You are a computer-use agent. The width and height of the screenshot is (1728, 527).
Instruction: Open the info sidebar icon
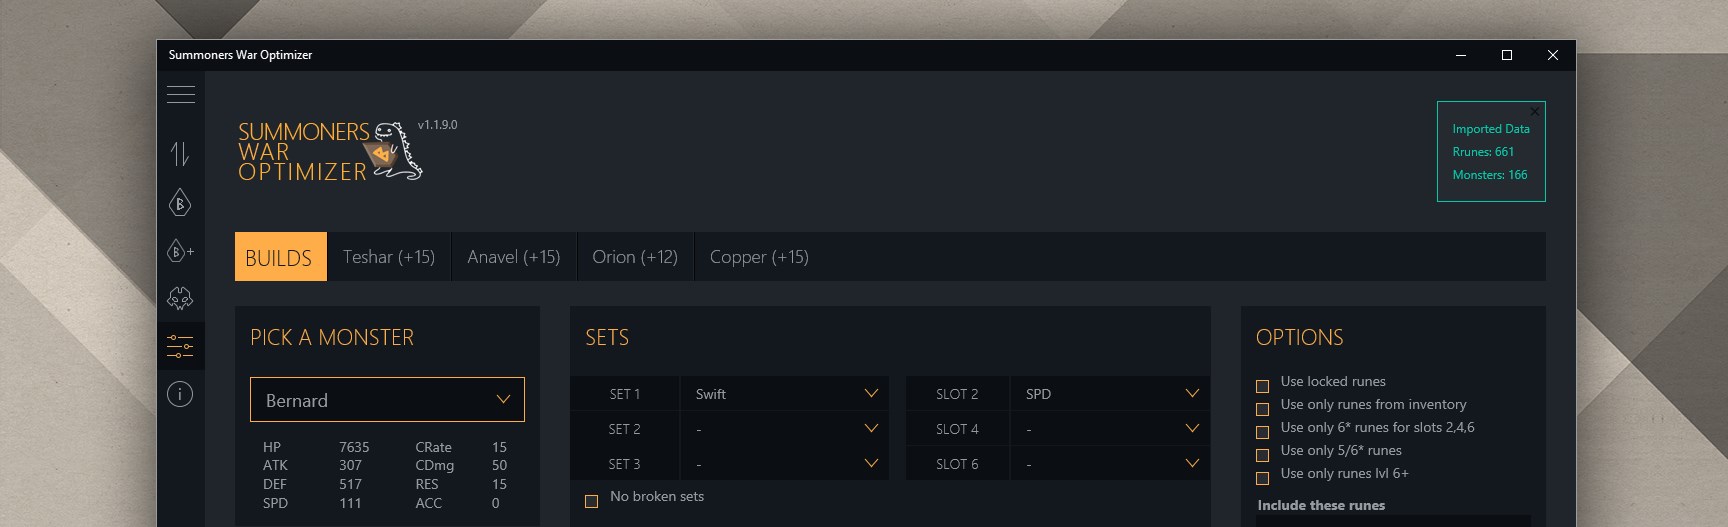(x=180, y=394)
